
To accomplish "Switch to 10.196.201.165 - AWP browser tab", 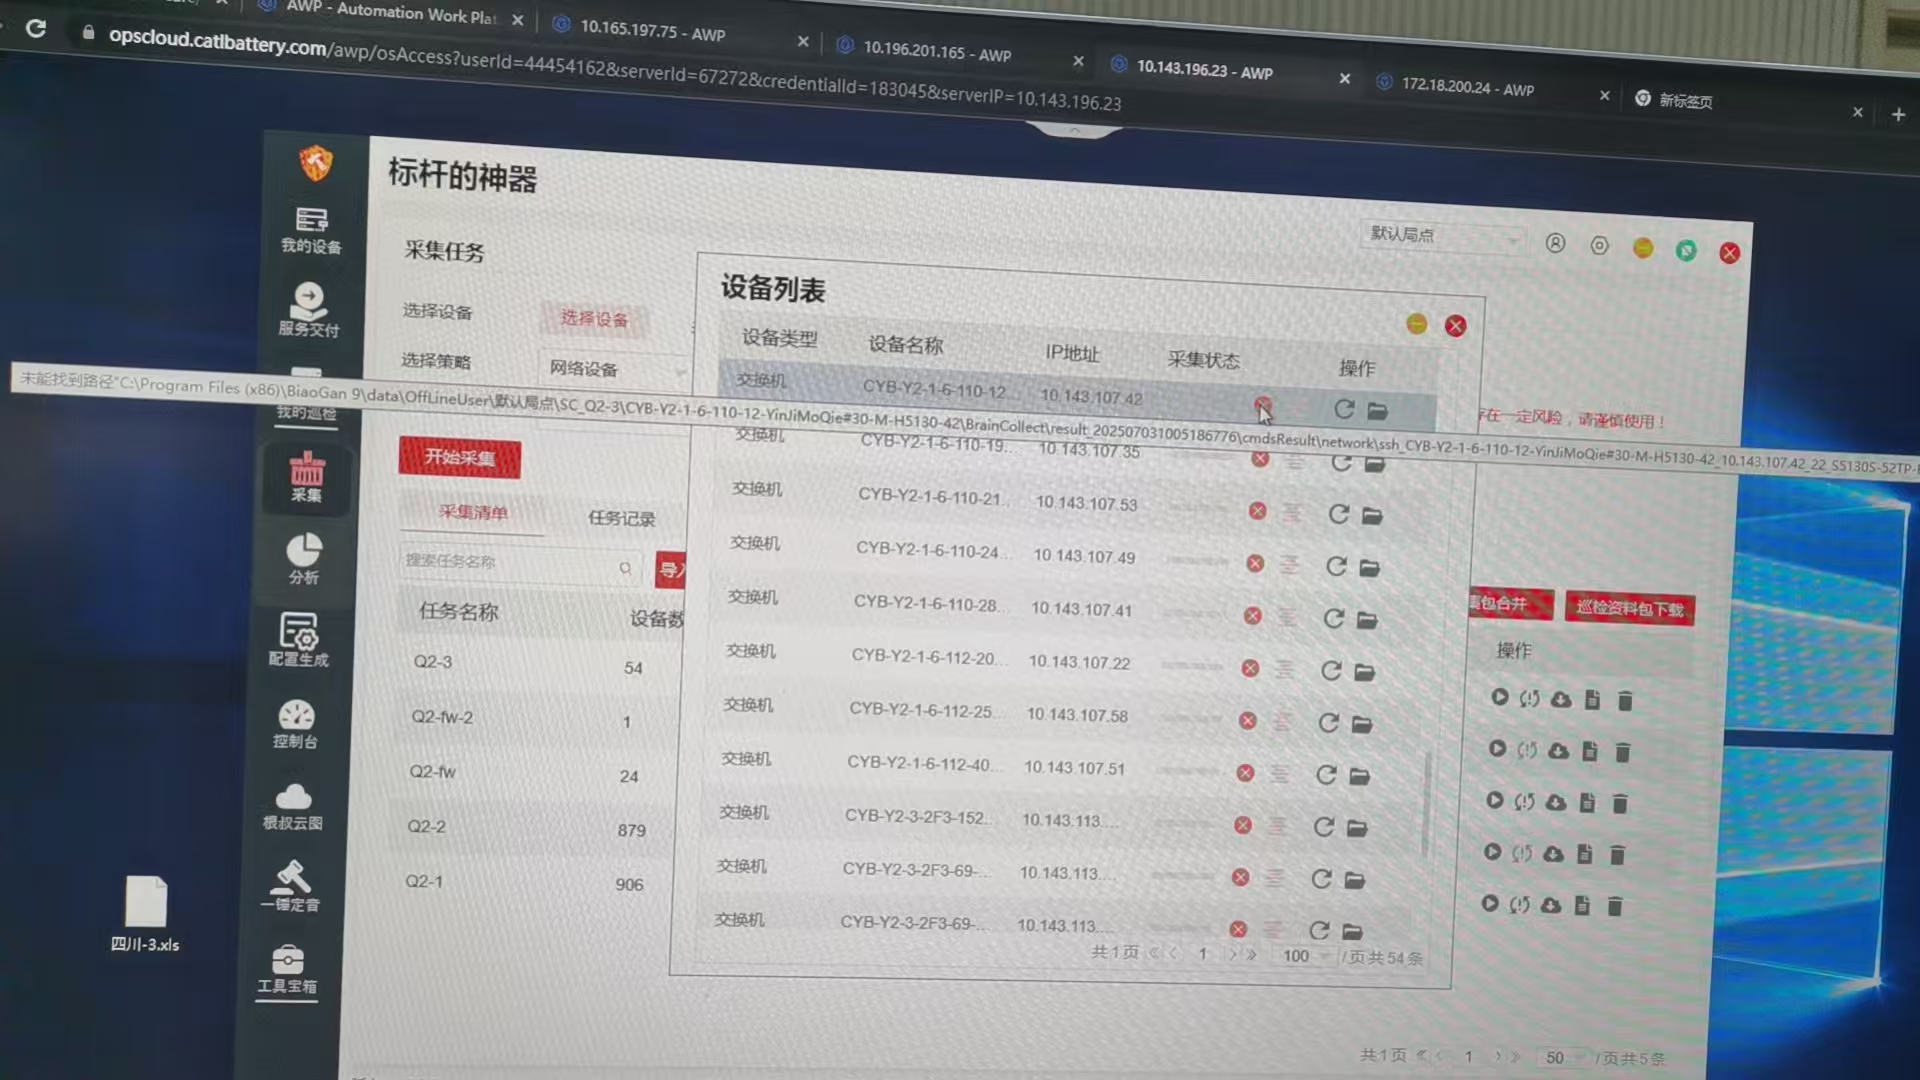I will (x=936, y=50).
